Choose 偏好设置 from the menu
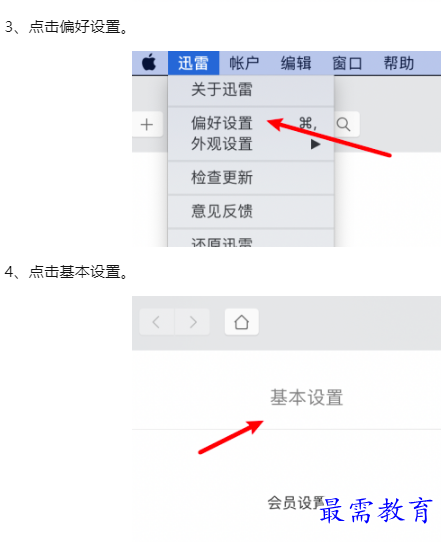This screenshot has height=542, width=441. pos(251,123)
